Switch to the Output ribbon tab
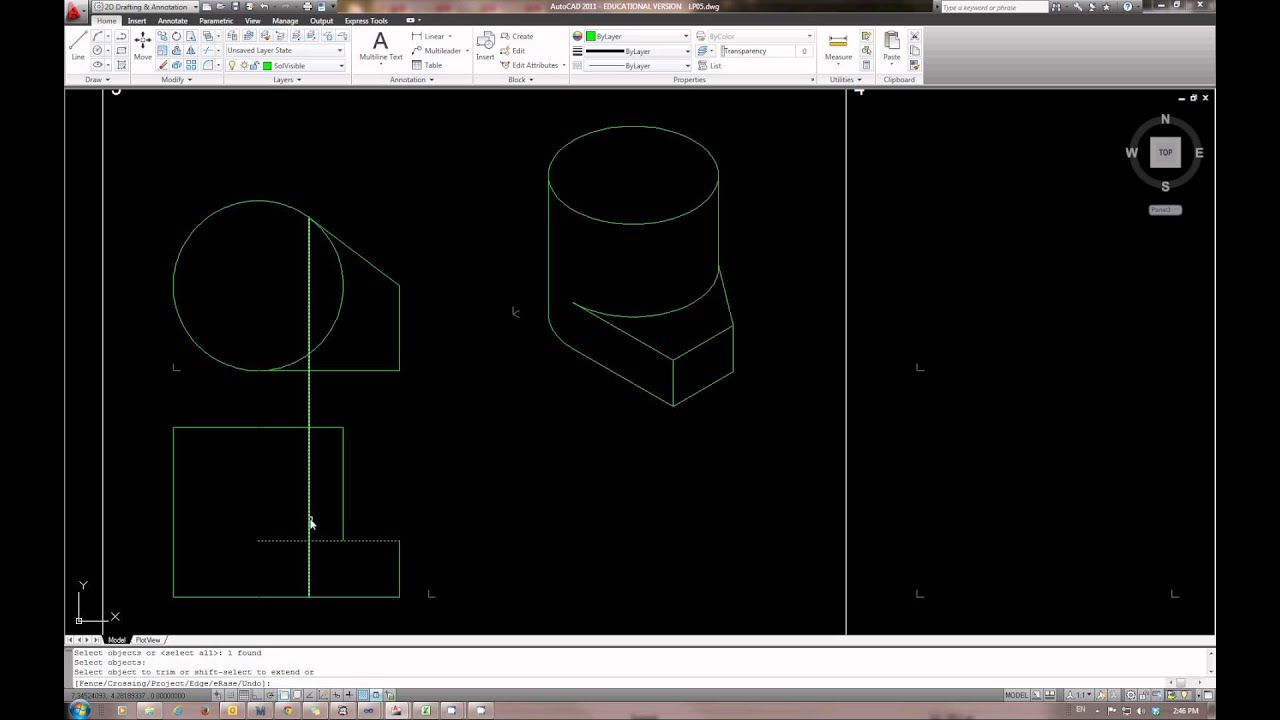This screenshot has width=1280, height=720. [321, 21]
